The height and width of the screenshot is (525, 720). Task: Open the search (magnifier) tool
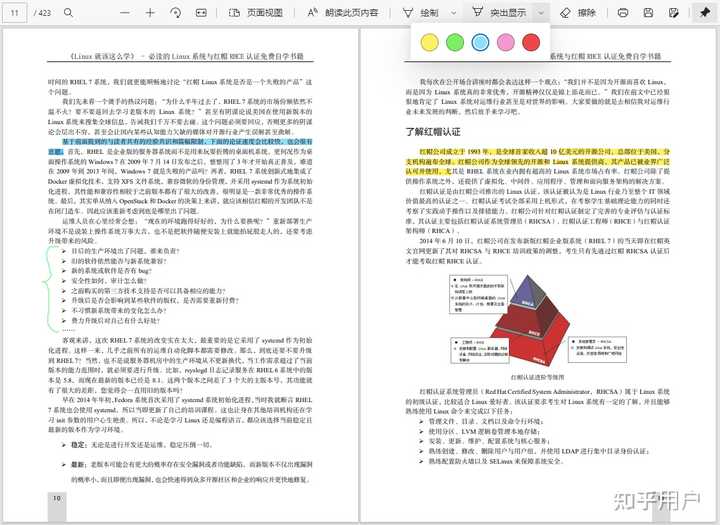68,12
